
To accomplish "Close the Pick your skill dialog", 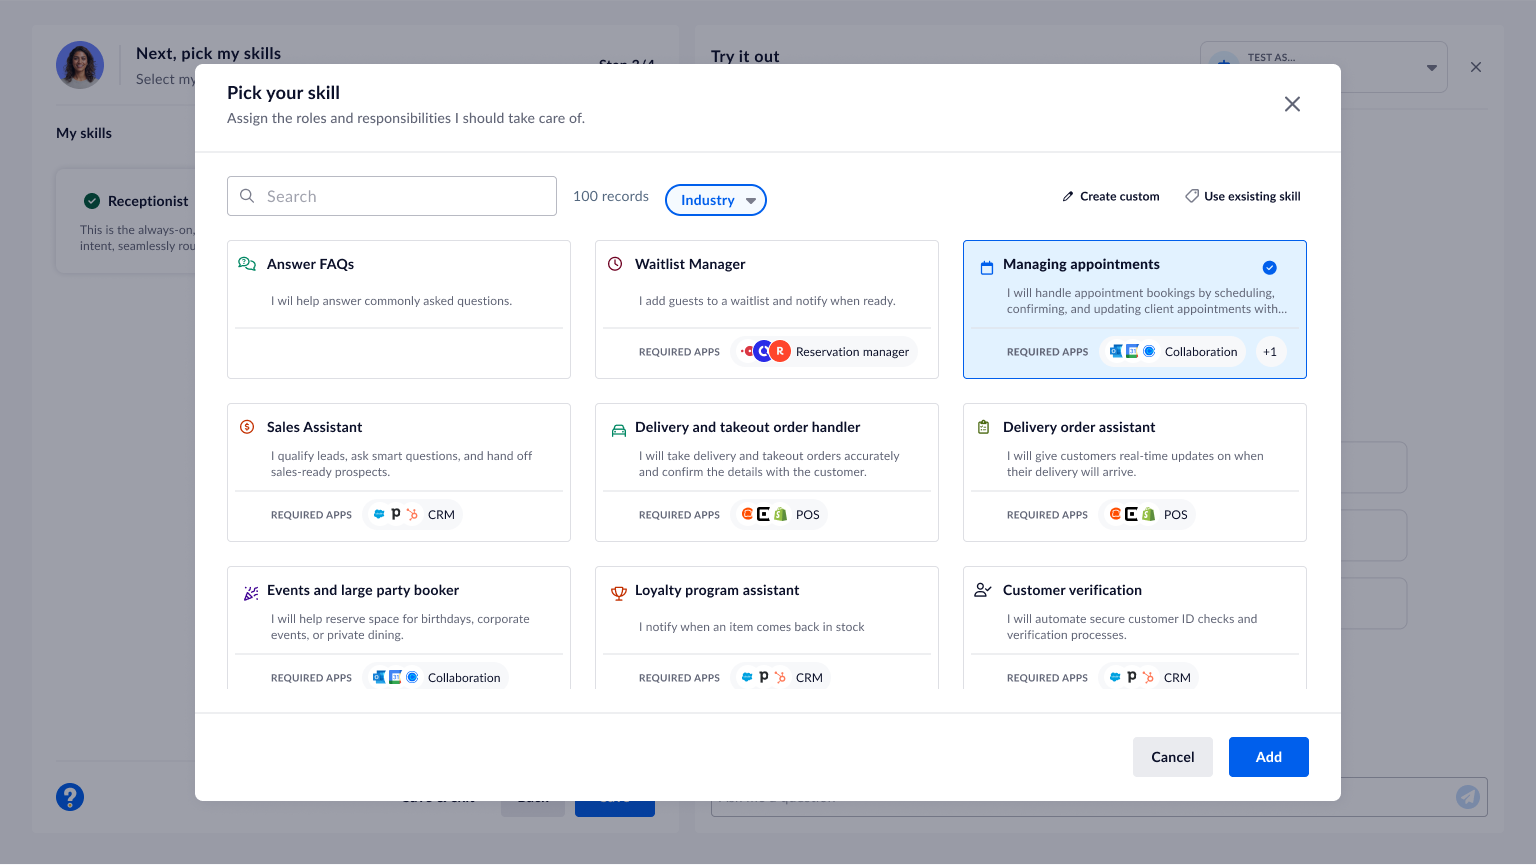I will 1292,104.
